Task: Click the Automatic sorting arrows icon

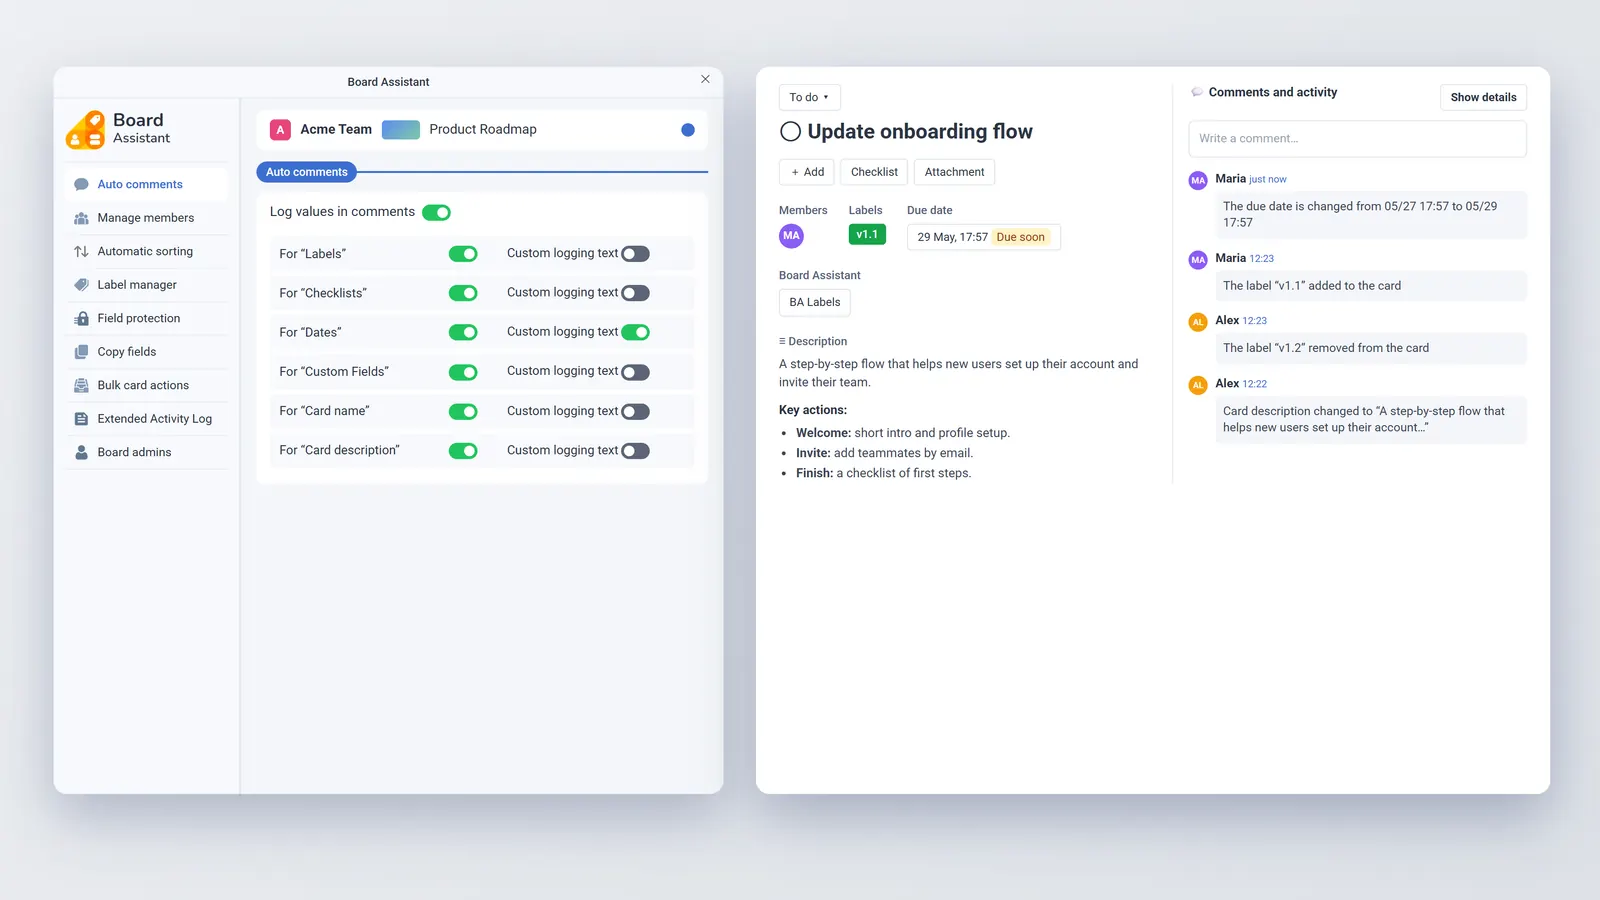Action: (81, 251)
